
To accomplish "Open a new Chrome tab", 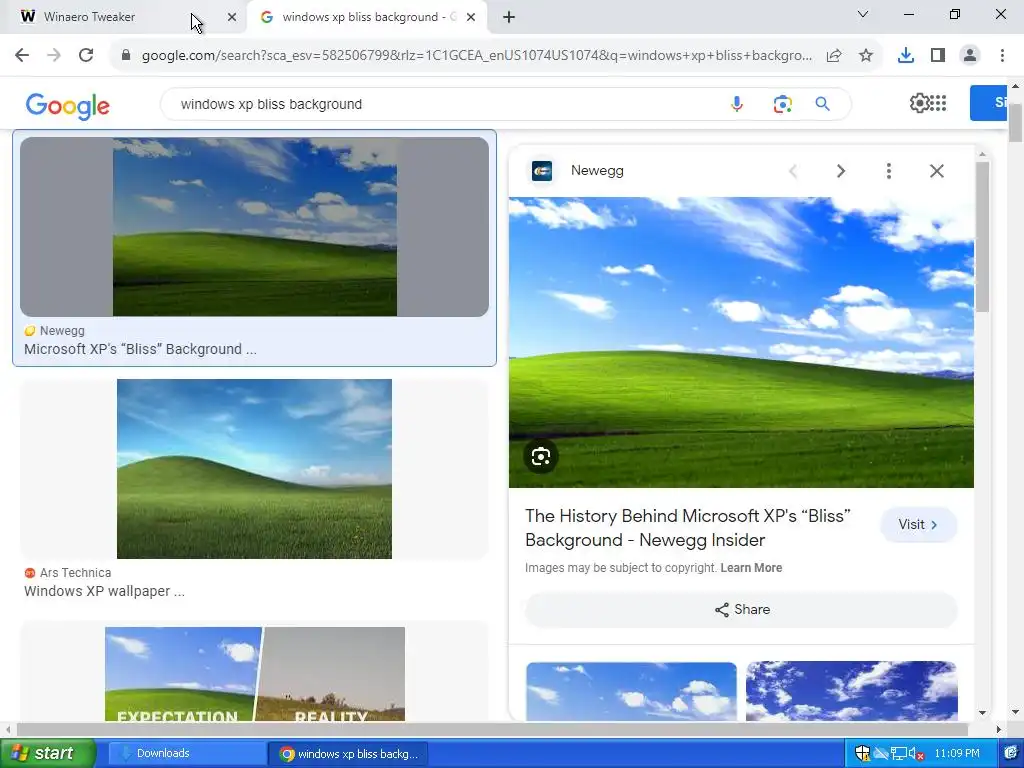I will click(x=509, y=17).
